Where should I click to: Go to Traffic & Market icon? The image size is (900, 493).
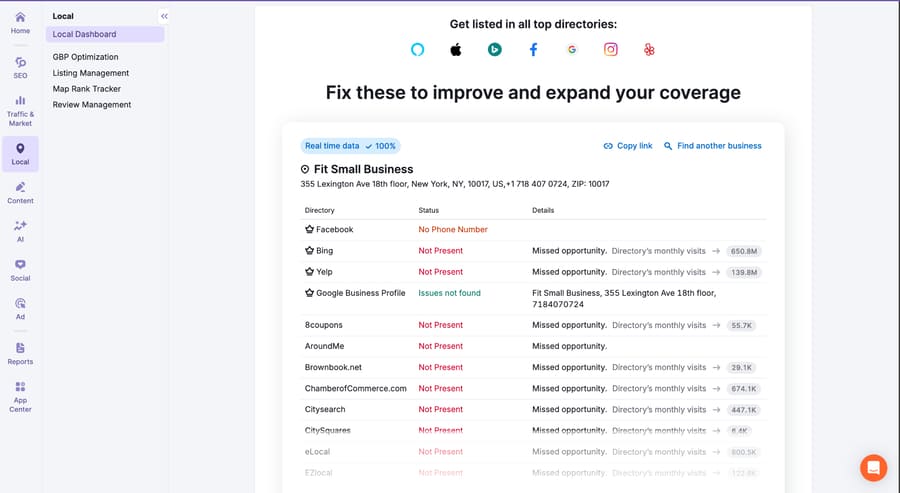click(20, 100)
